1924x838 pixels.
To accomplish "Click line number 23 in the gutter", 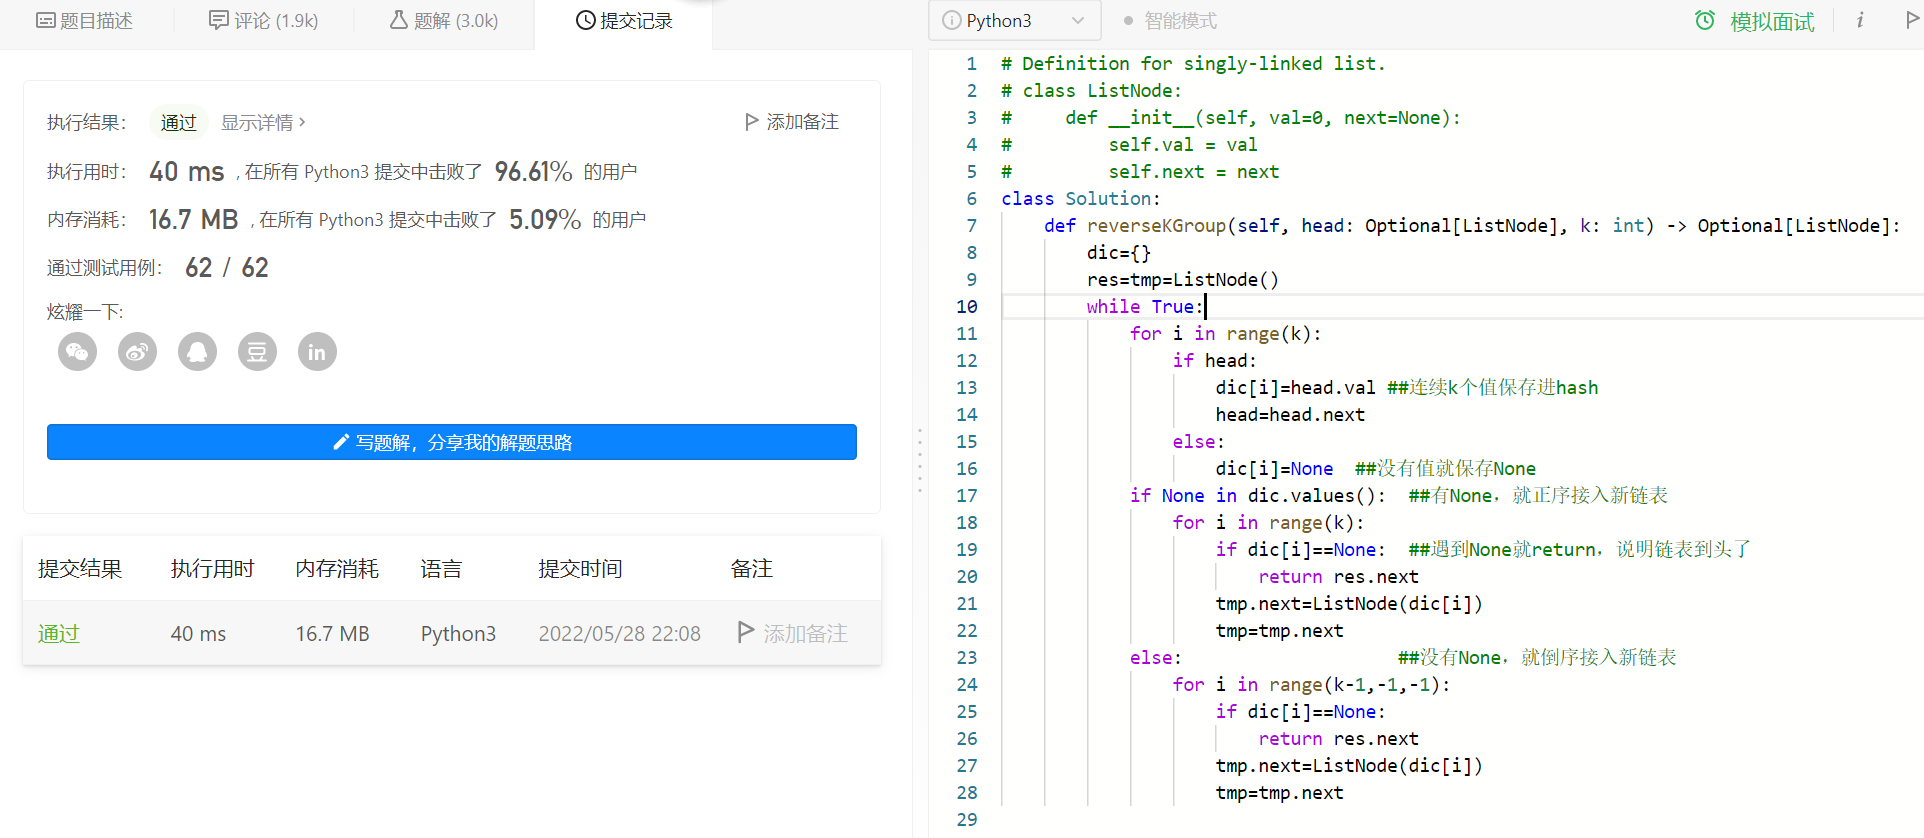I will pos(967,658).
